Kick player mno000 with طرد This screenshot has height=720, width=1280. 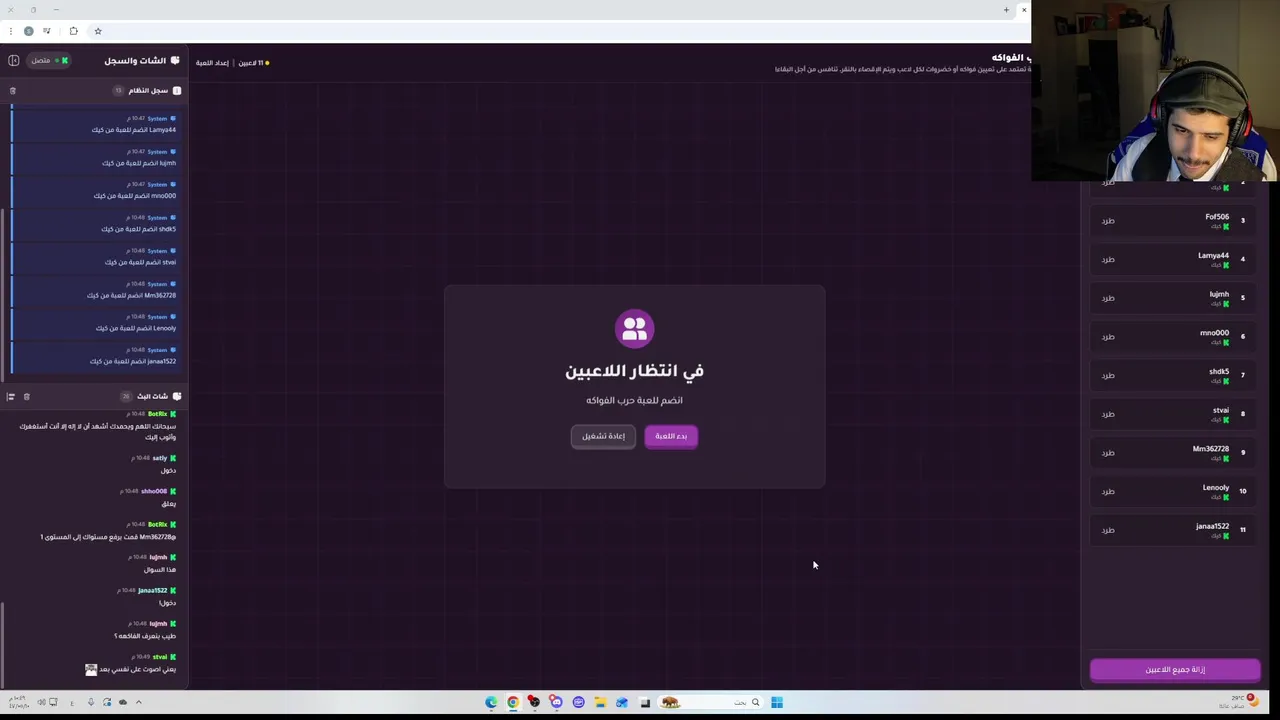[1108, 337]
